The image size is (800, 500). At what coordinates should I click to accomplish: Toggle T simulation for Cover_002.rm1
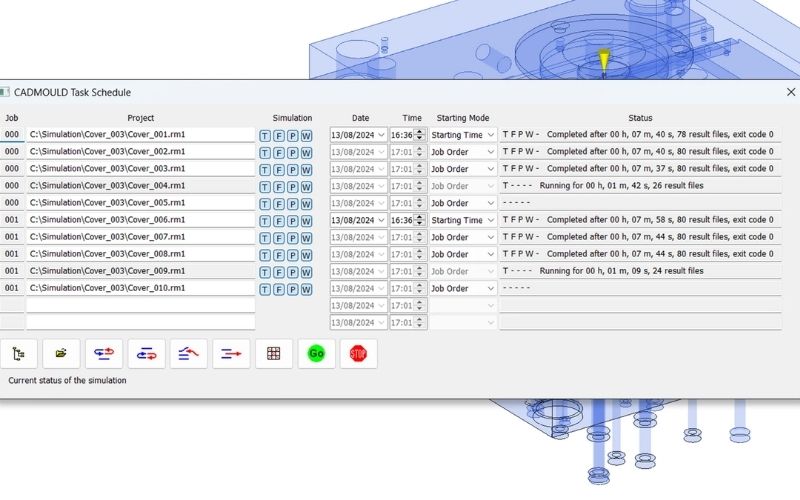click(265, 153)
